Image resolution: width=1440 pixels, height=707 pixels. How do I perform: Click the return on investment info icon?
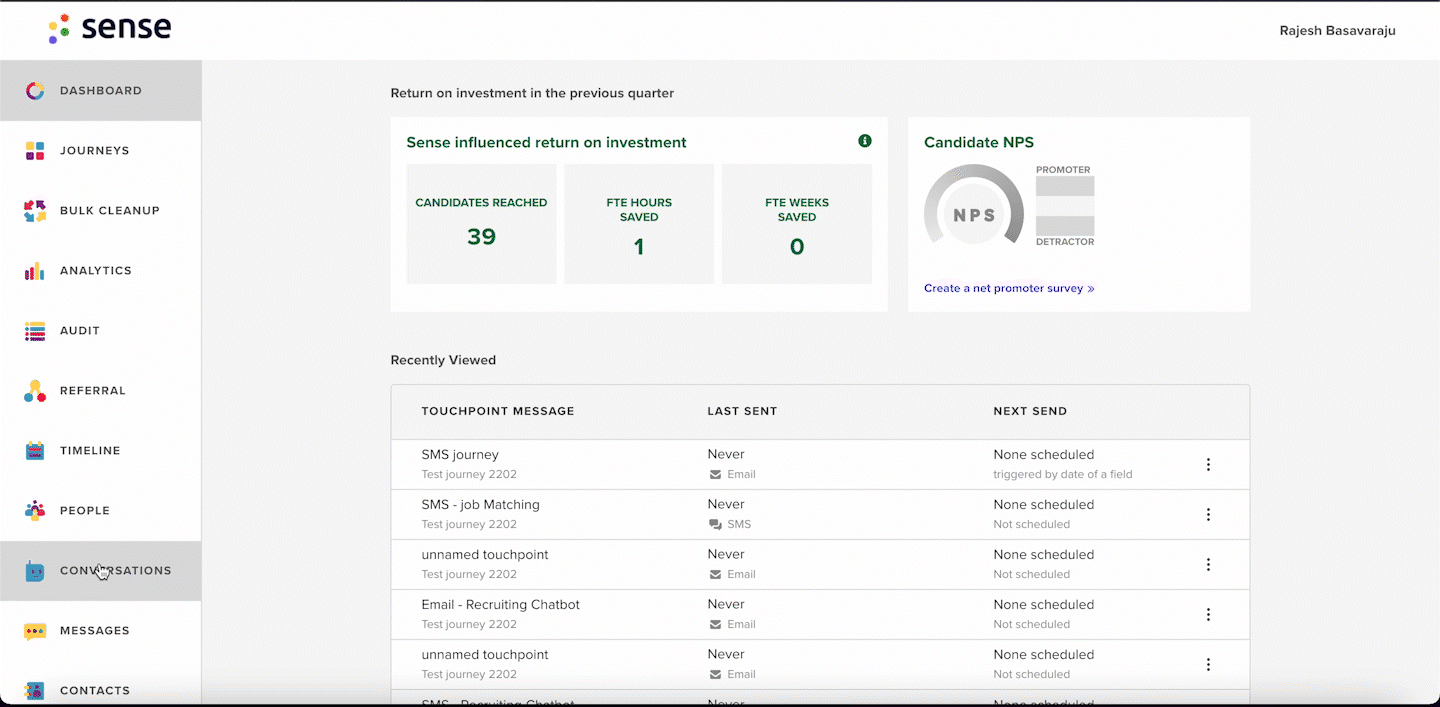point(865,141)
